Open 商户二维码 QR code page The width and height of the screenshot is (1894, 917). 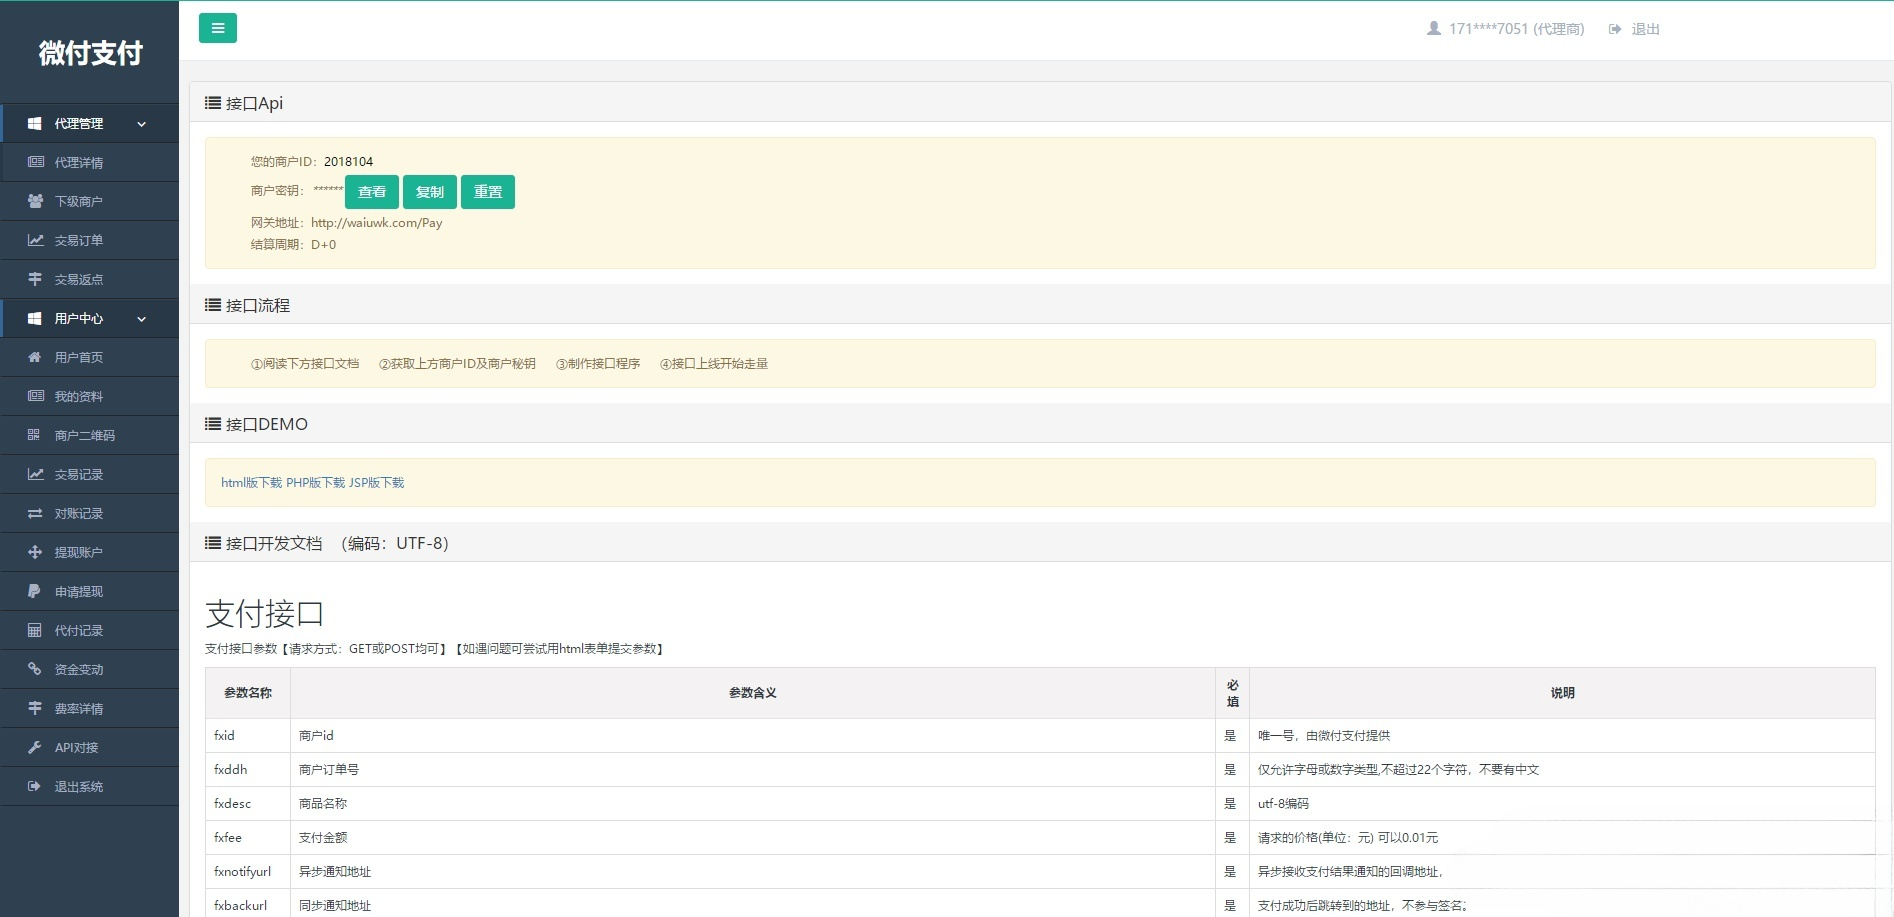(x=35, y=435)
